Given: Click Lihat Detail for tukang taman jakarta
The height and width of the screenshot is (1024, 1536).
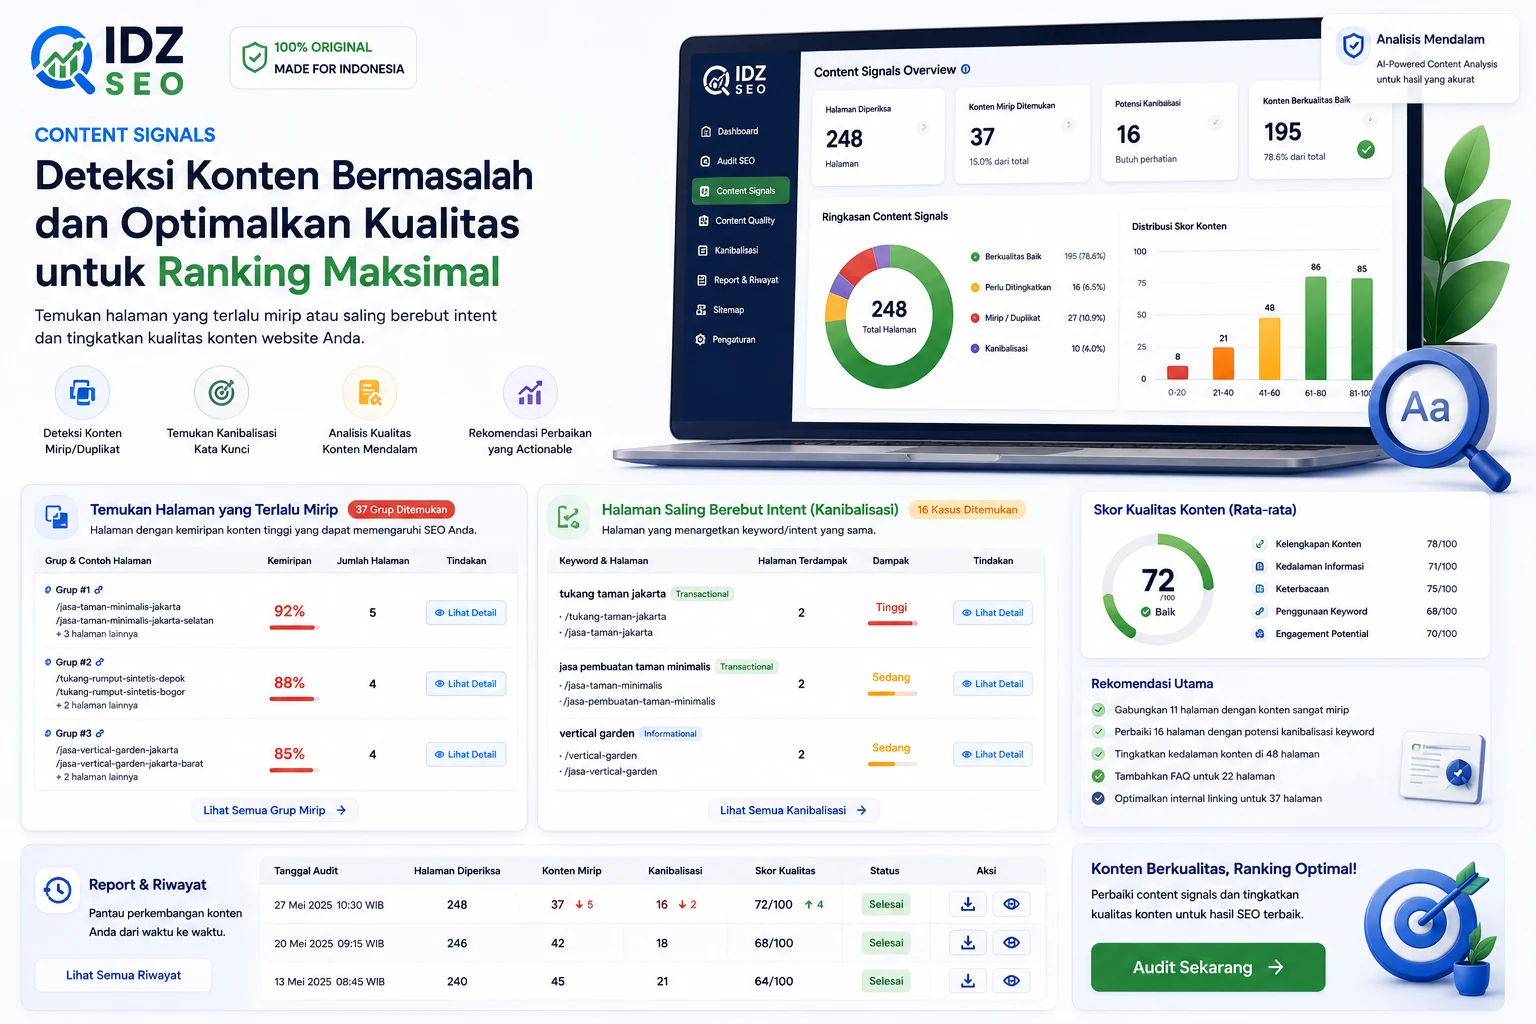Looking at the screenshot, I should pos(993,613).
